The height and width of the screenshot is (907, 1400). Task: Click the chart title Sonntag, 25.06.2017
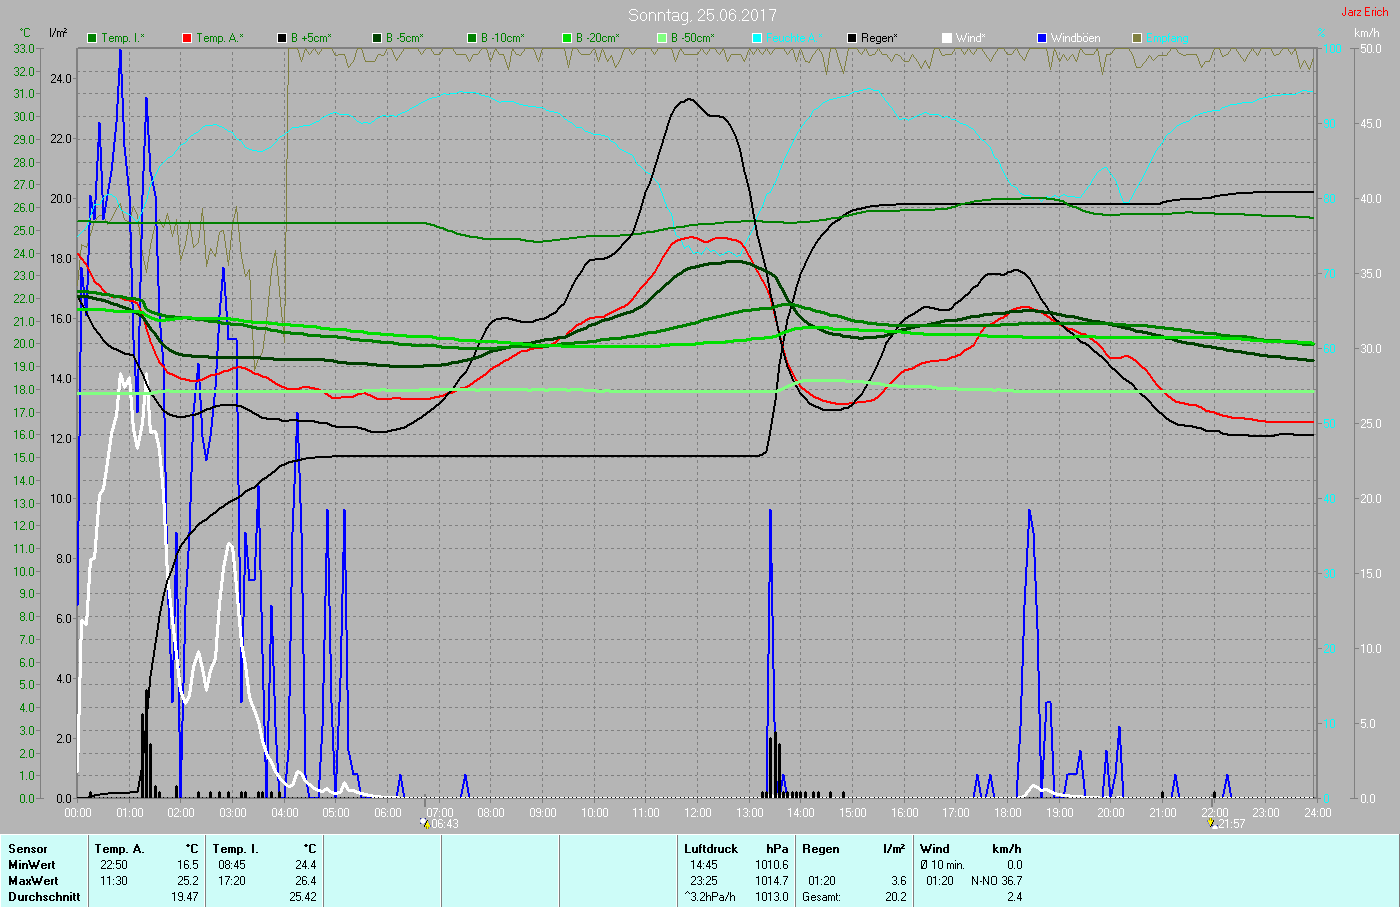[702, 15]
